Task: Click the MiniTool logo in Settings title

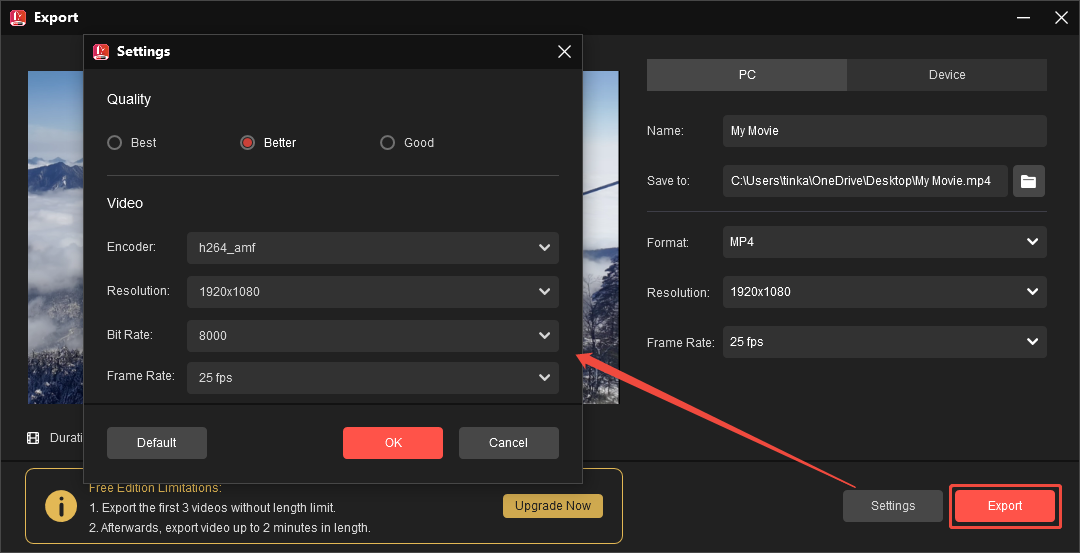Action: coord(101,52)
